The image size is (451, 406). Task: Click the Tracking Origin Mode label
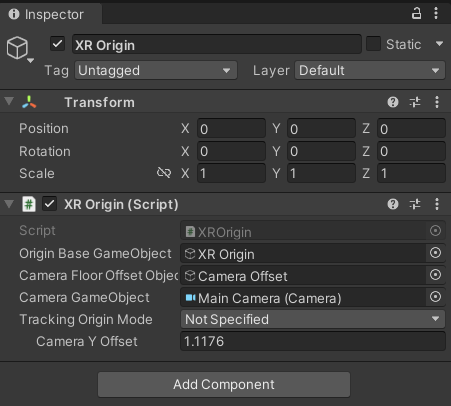click(x=86, y=319)
